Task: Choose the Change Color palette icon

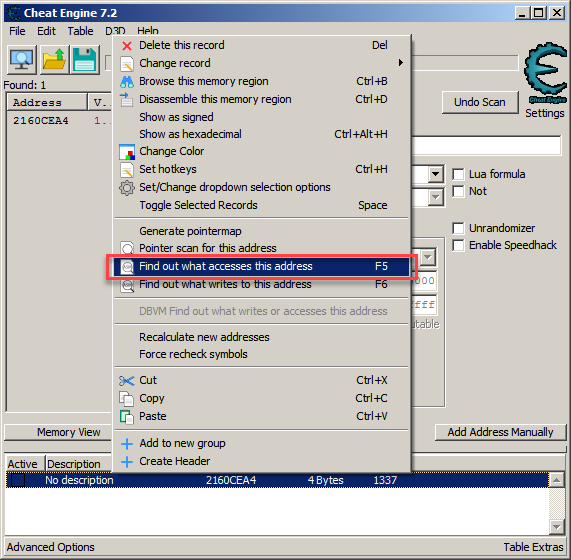Action: pyautogui.click(x=127, y=152)
